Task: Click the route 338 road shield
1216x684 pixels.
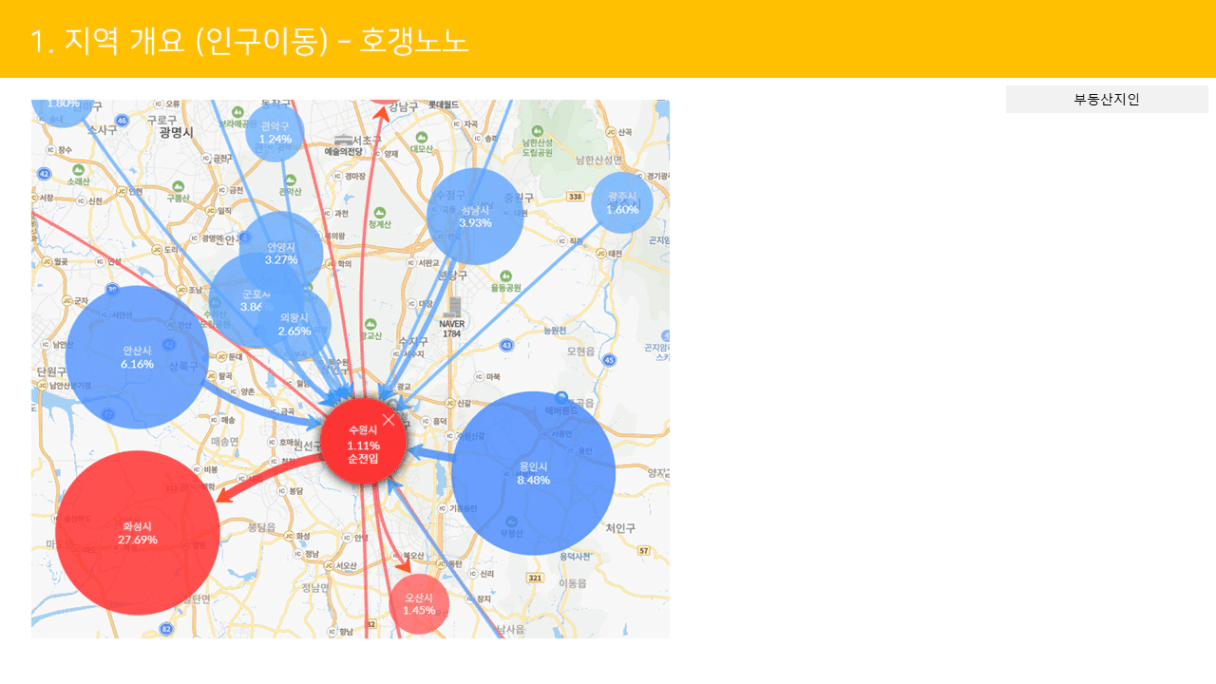Action: (x=574, y=197)
